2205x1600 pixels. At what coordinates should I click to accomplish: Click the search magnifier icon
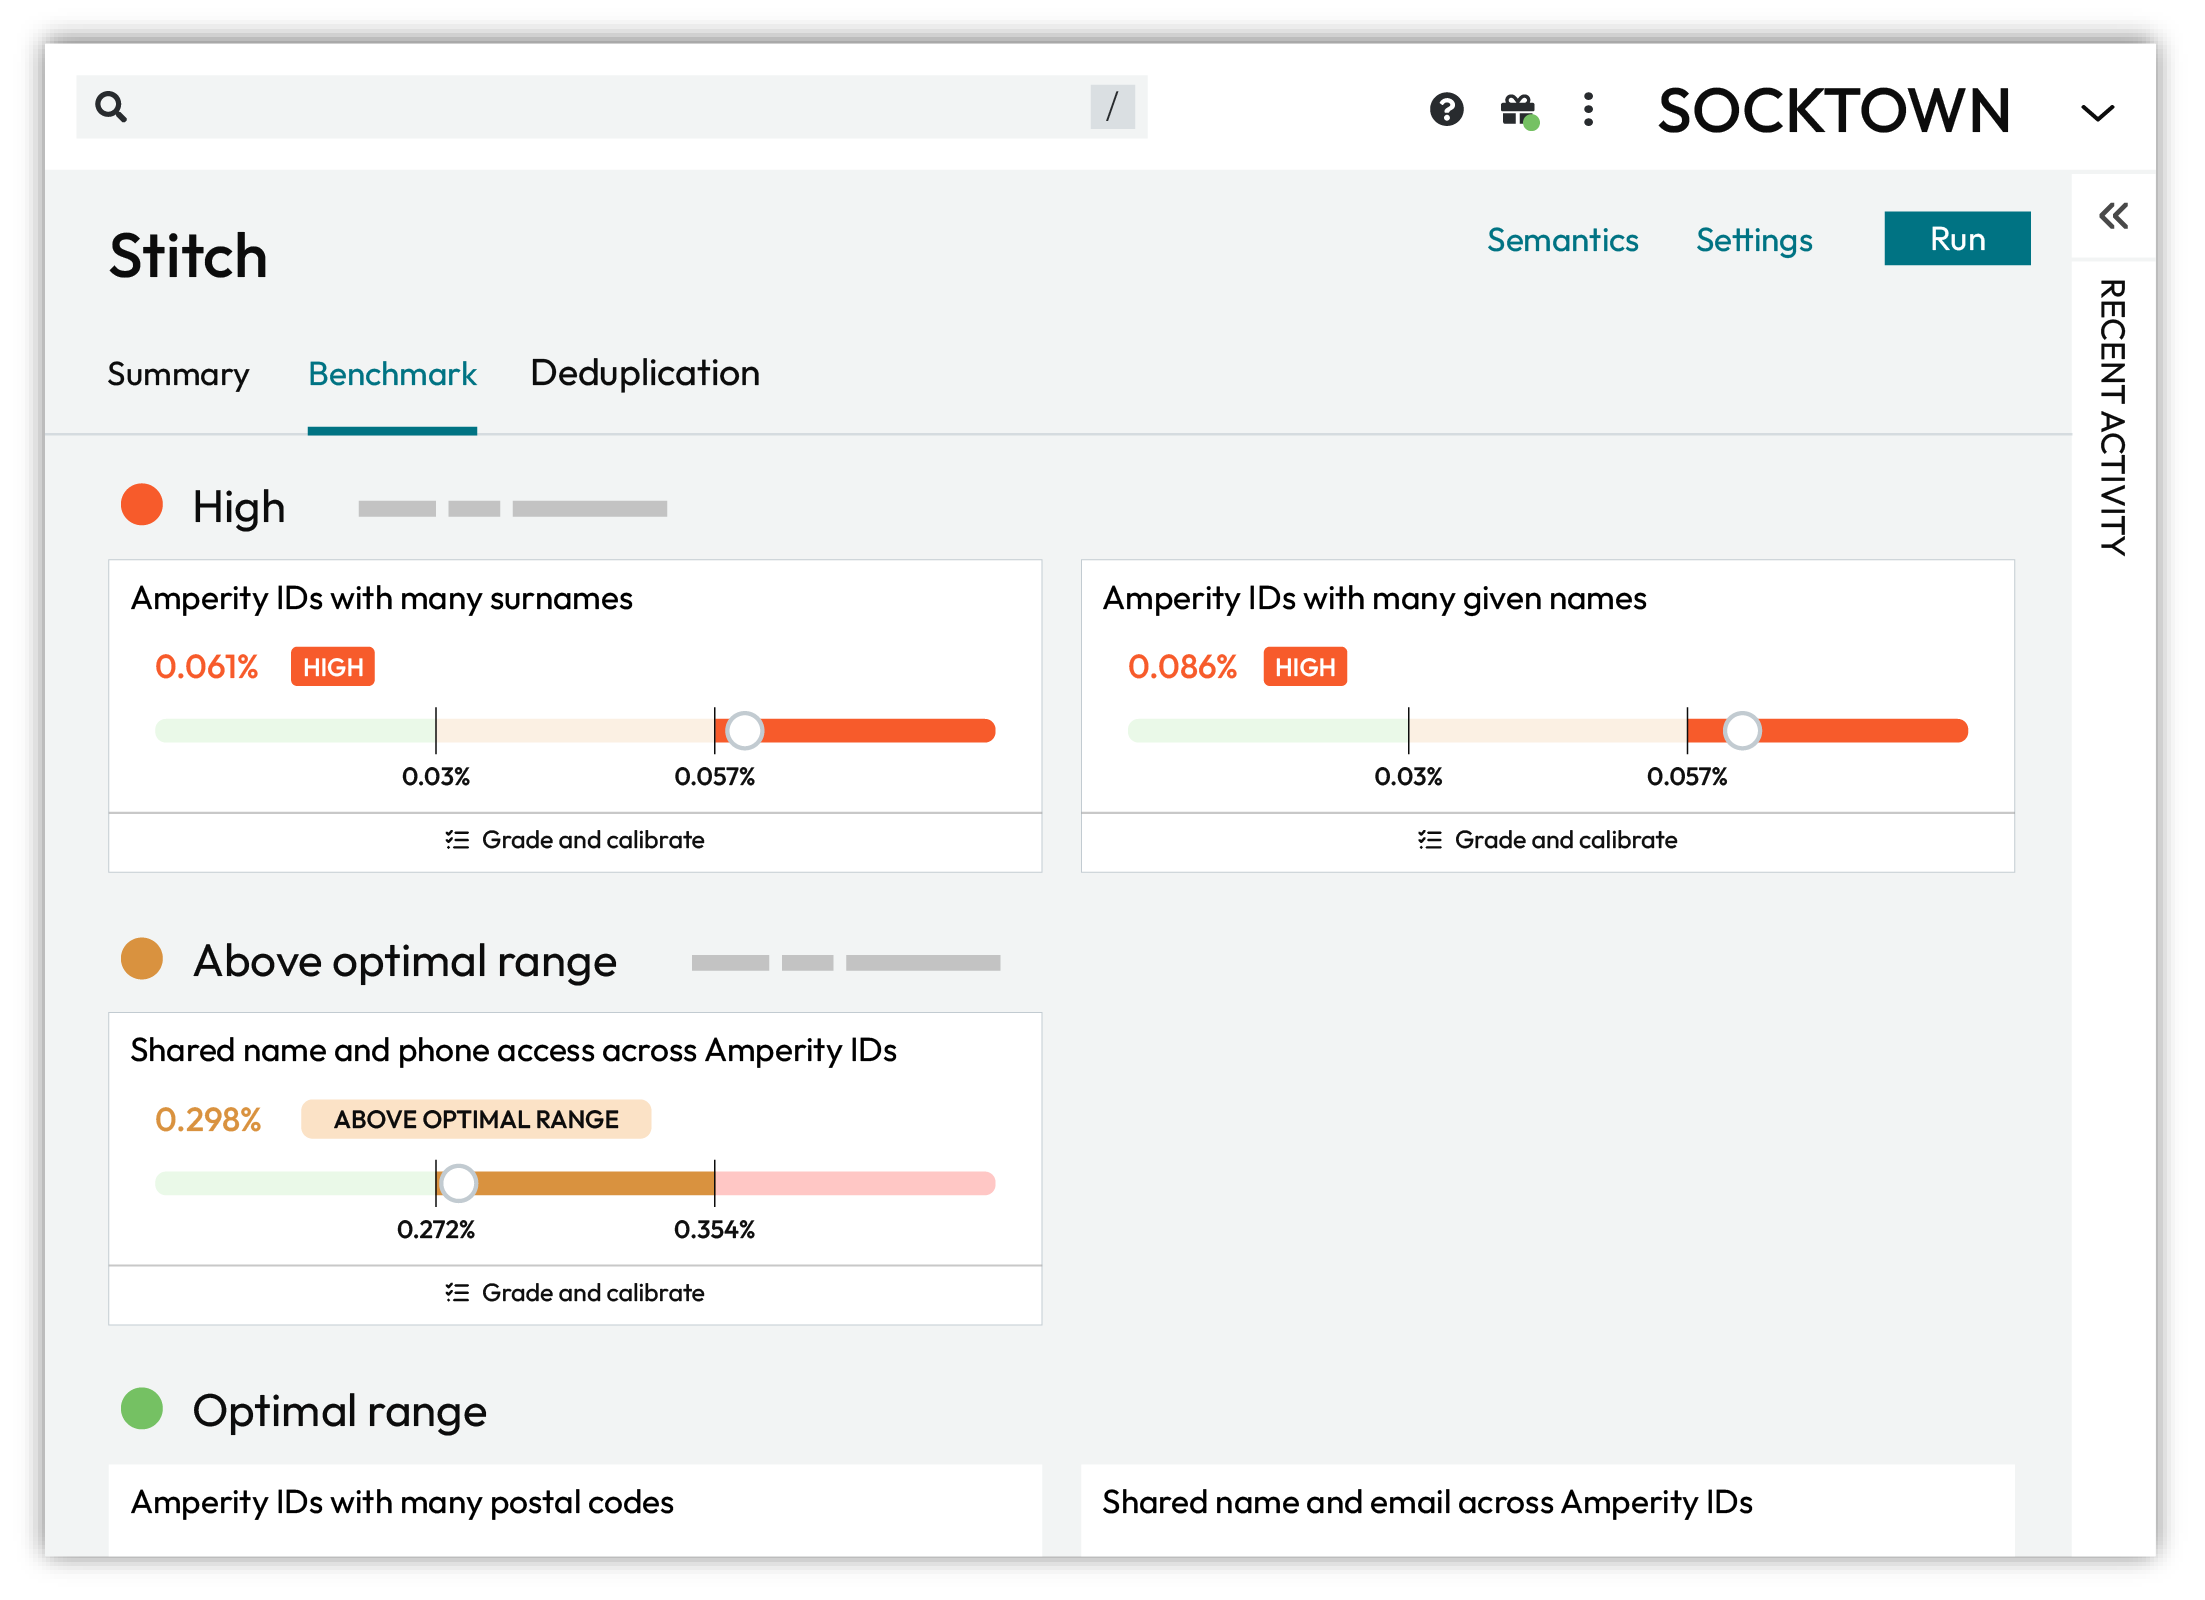(113, 106)
